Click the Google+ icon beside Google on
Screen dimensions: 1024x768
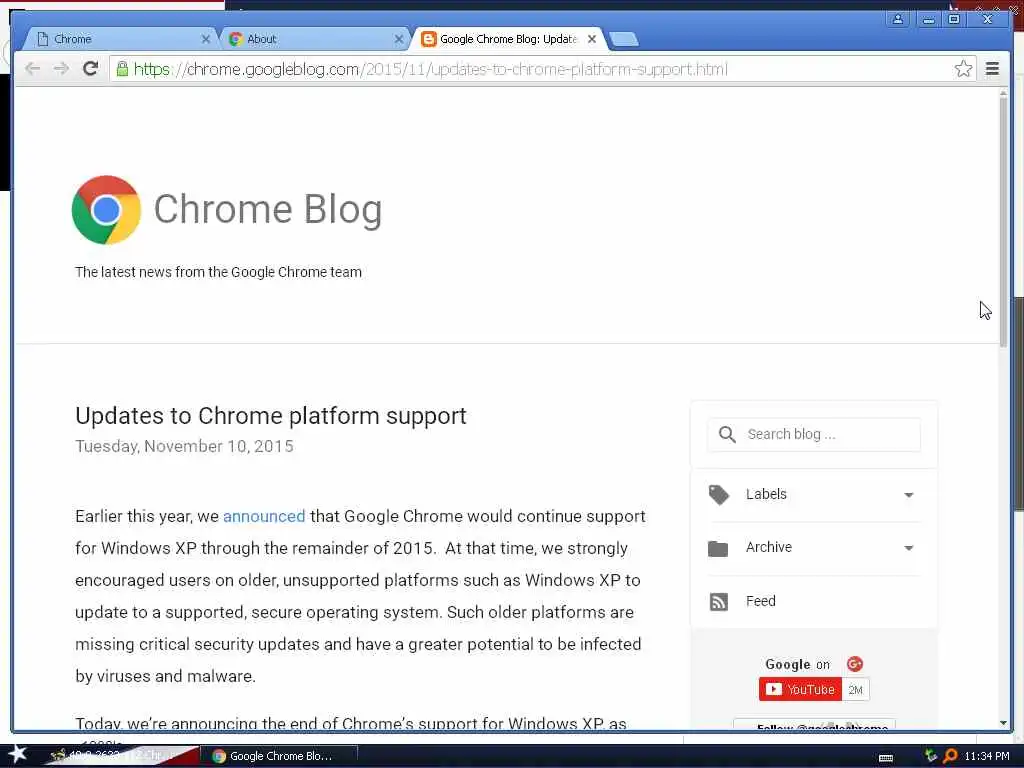tap(854, 664)
